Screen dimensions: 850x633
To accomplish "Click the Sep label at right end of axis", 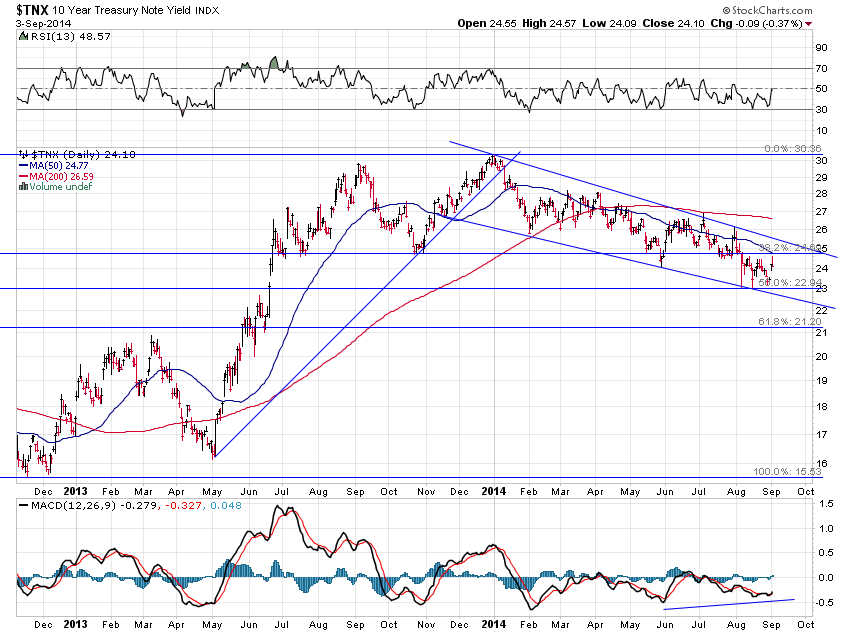I will 773,492.
